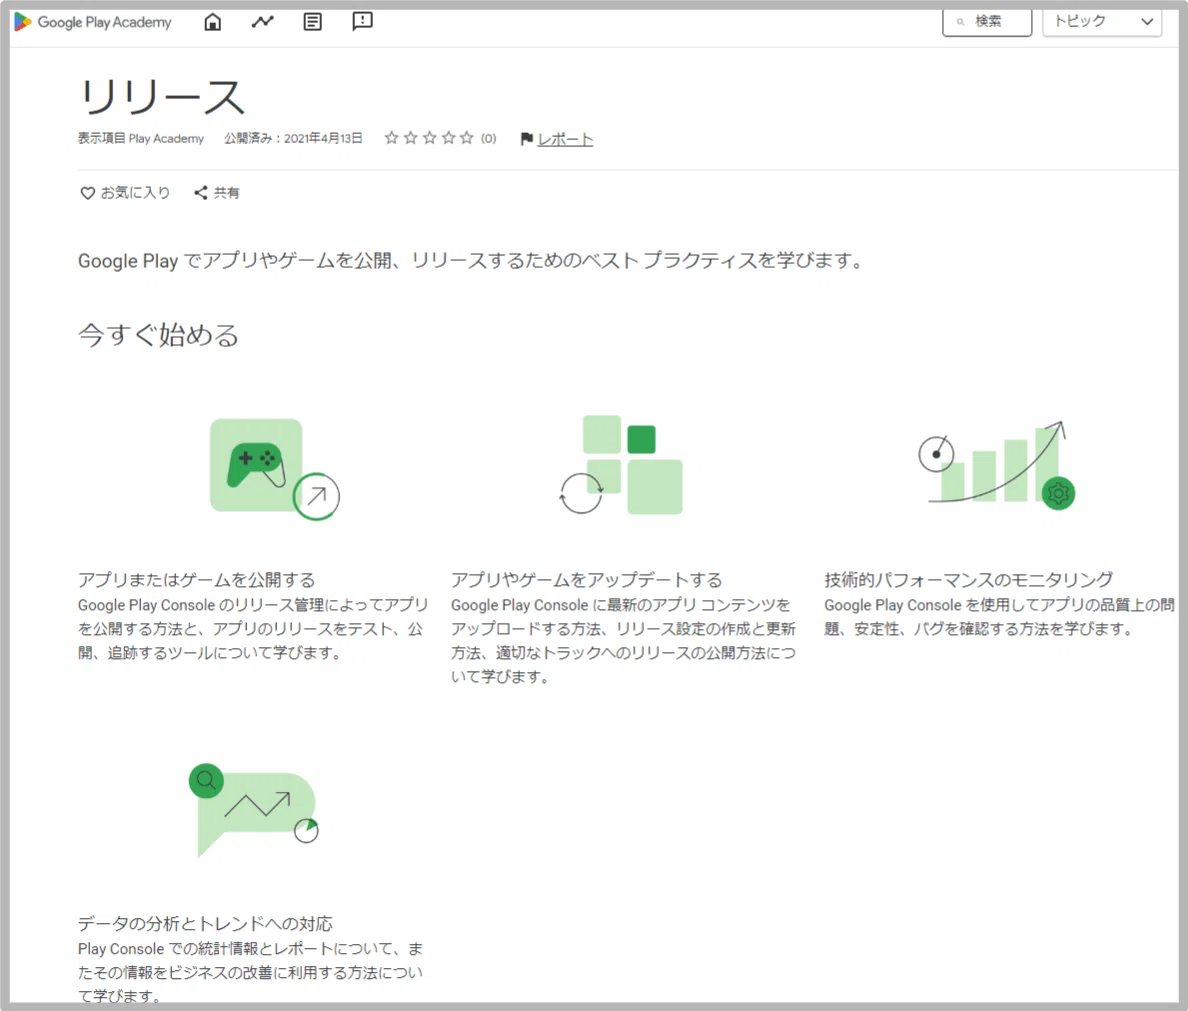This screenshot has width=1188, height=1011.
Task: Click the (0) rating count
Action: 489,139
